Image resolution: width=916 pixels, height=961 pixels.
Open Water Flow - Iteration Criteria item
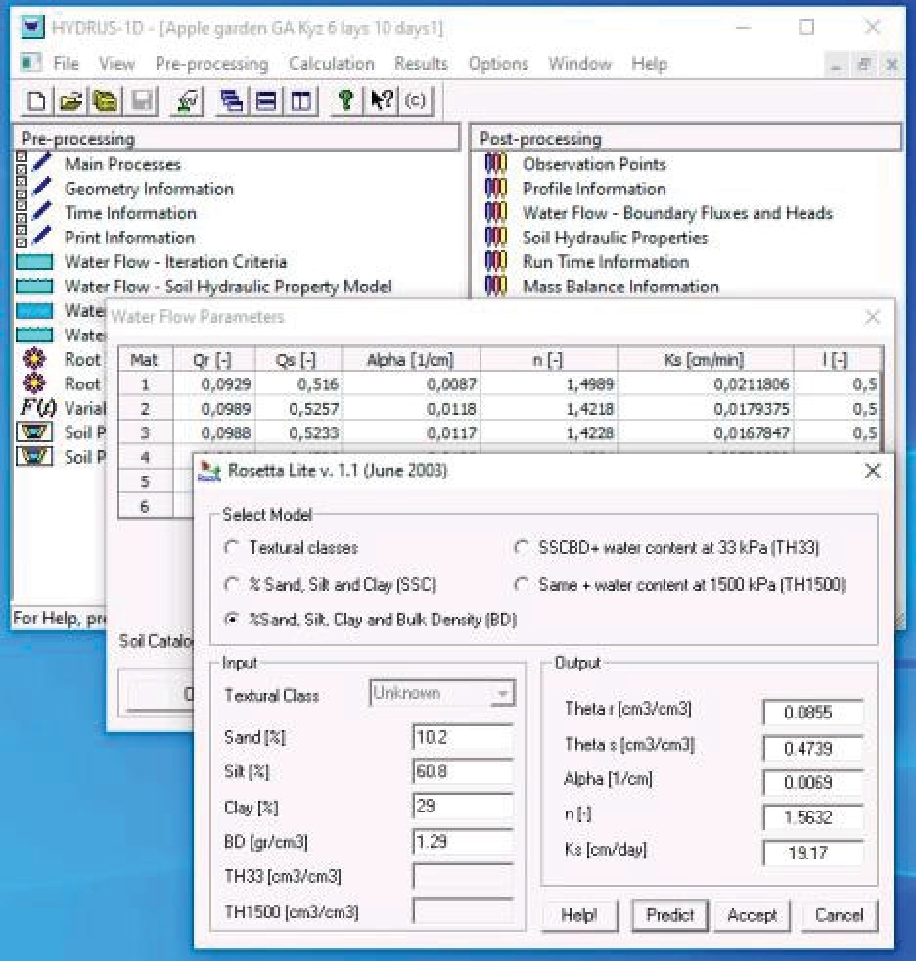tap(175, 262)
